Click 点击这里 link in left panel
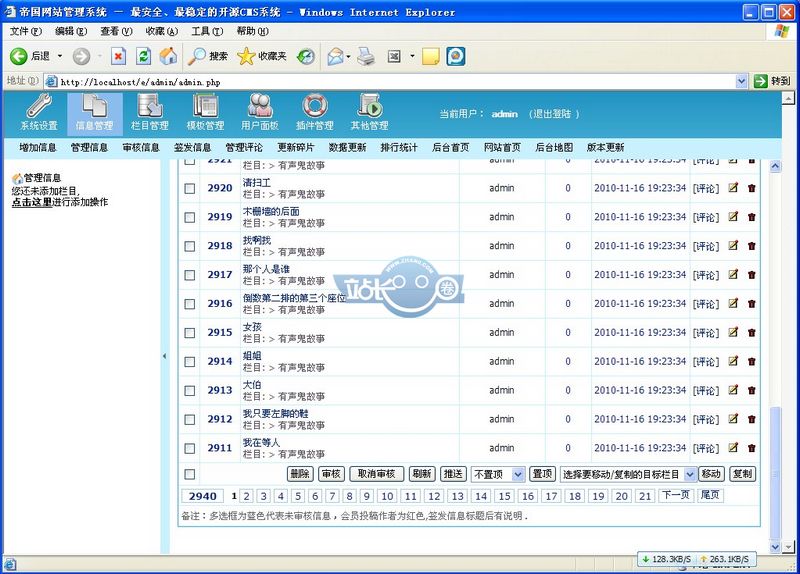The image size is (800, 574). pos(32,202)
